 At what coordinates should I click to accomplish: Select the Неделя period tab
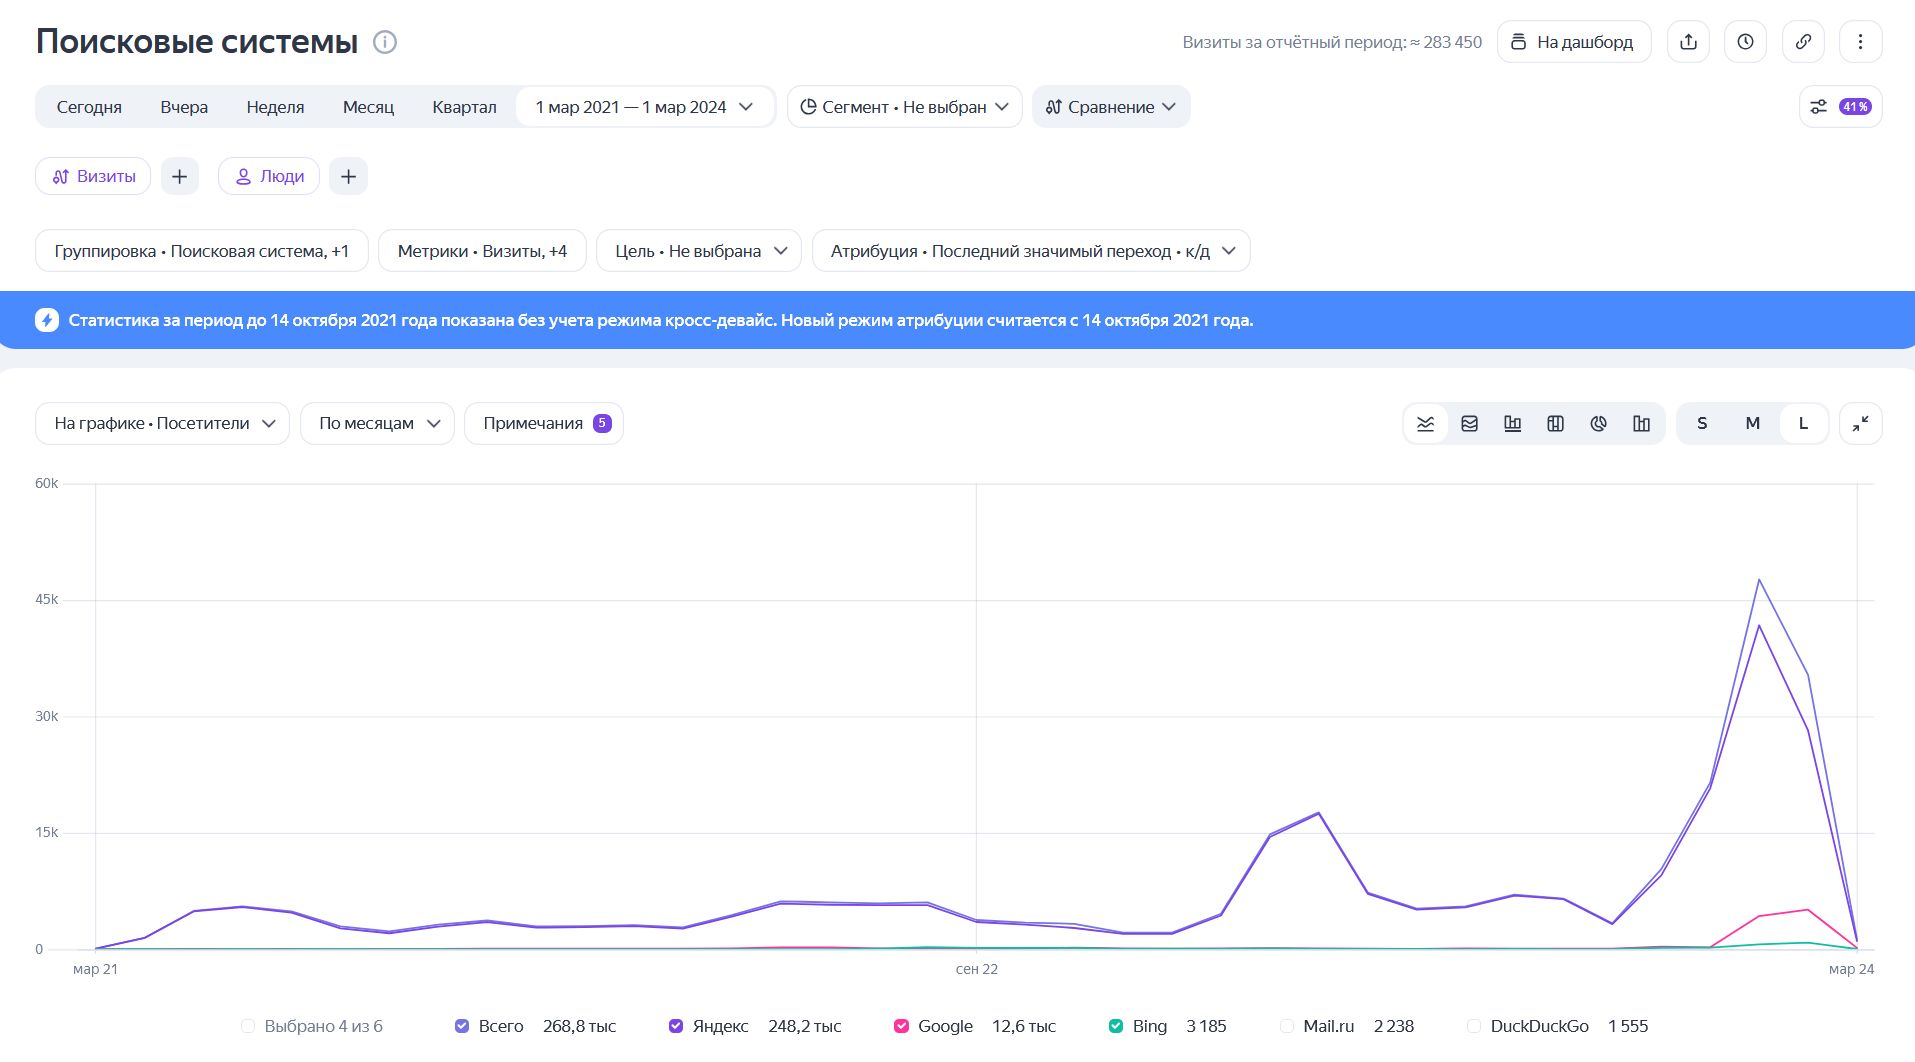(275, 107)
